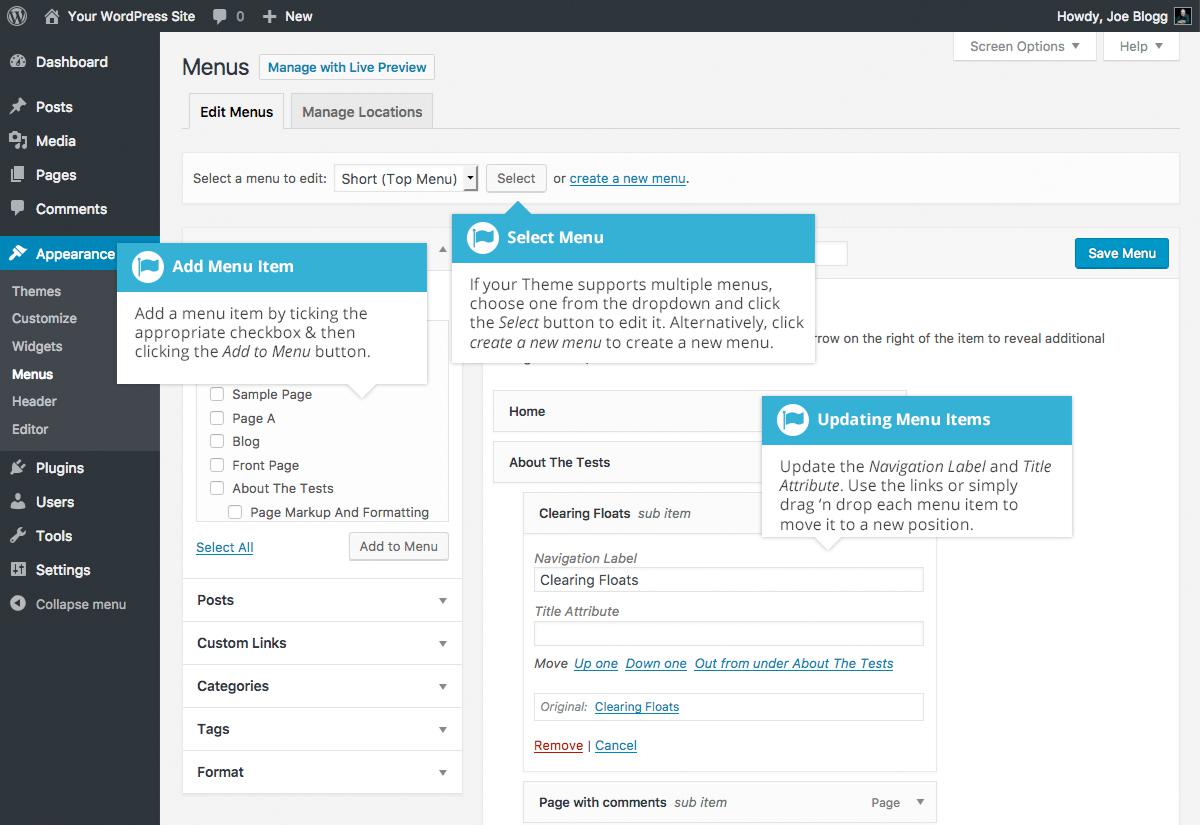Open the comments bubble icon in the admin bar
Image resolution: width=1200 pixels, height=825 pixels.
coord(218,17)
